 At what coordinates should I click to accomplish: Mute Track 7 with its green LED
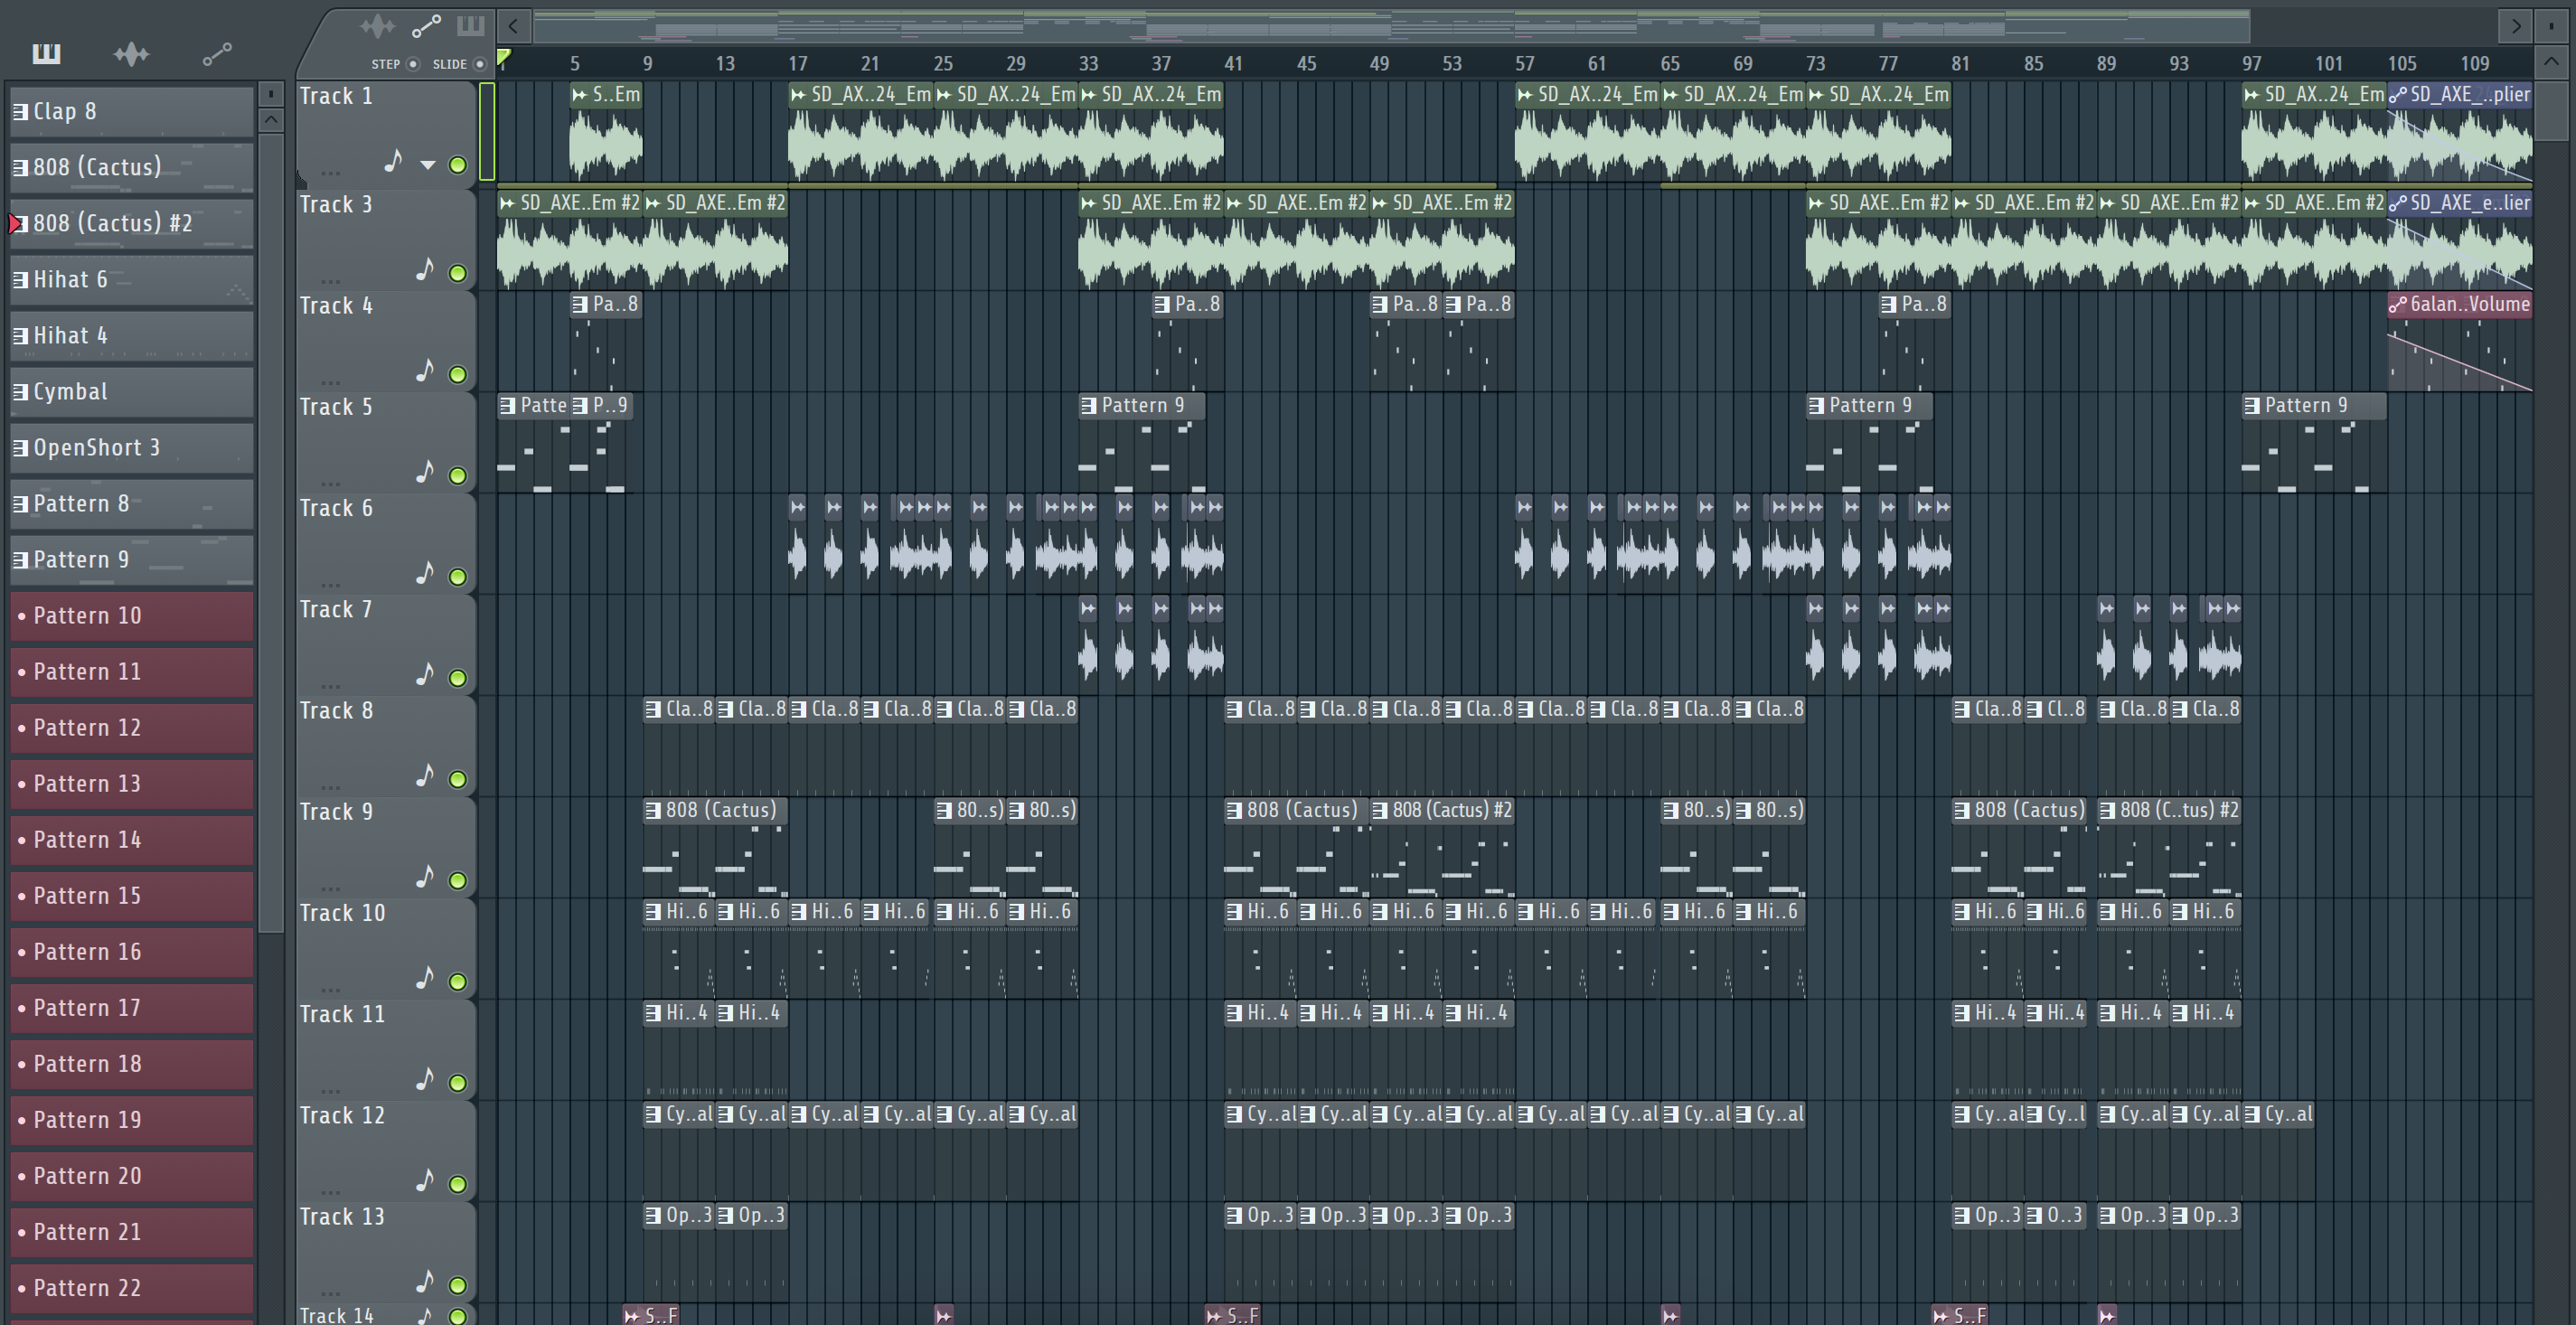[x=458, y=678]
